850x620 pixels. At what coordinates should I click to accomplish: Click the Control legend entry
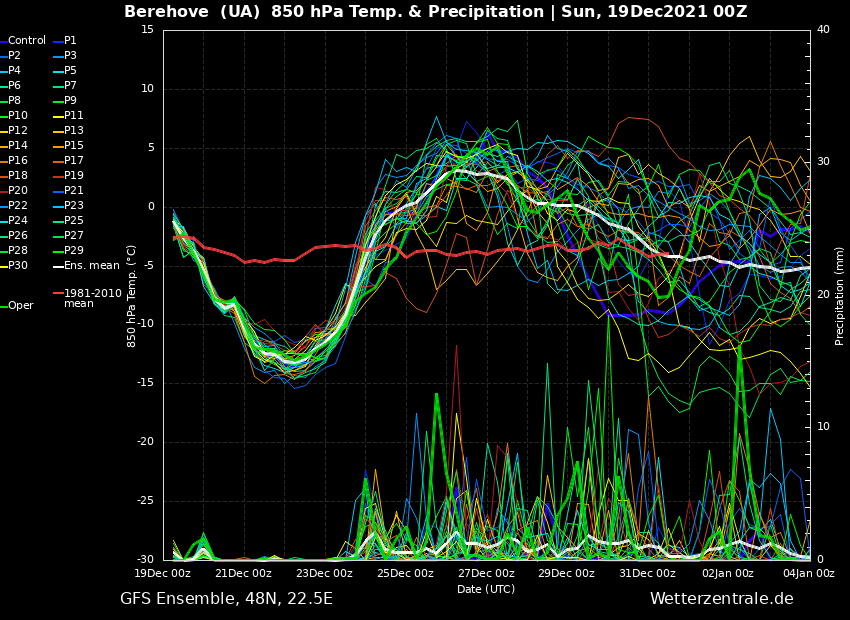coord(27,41)
